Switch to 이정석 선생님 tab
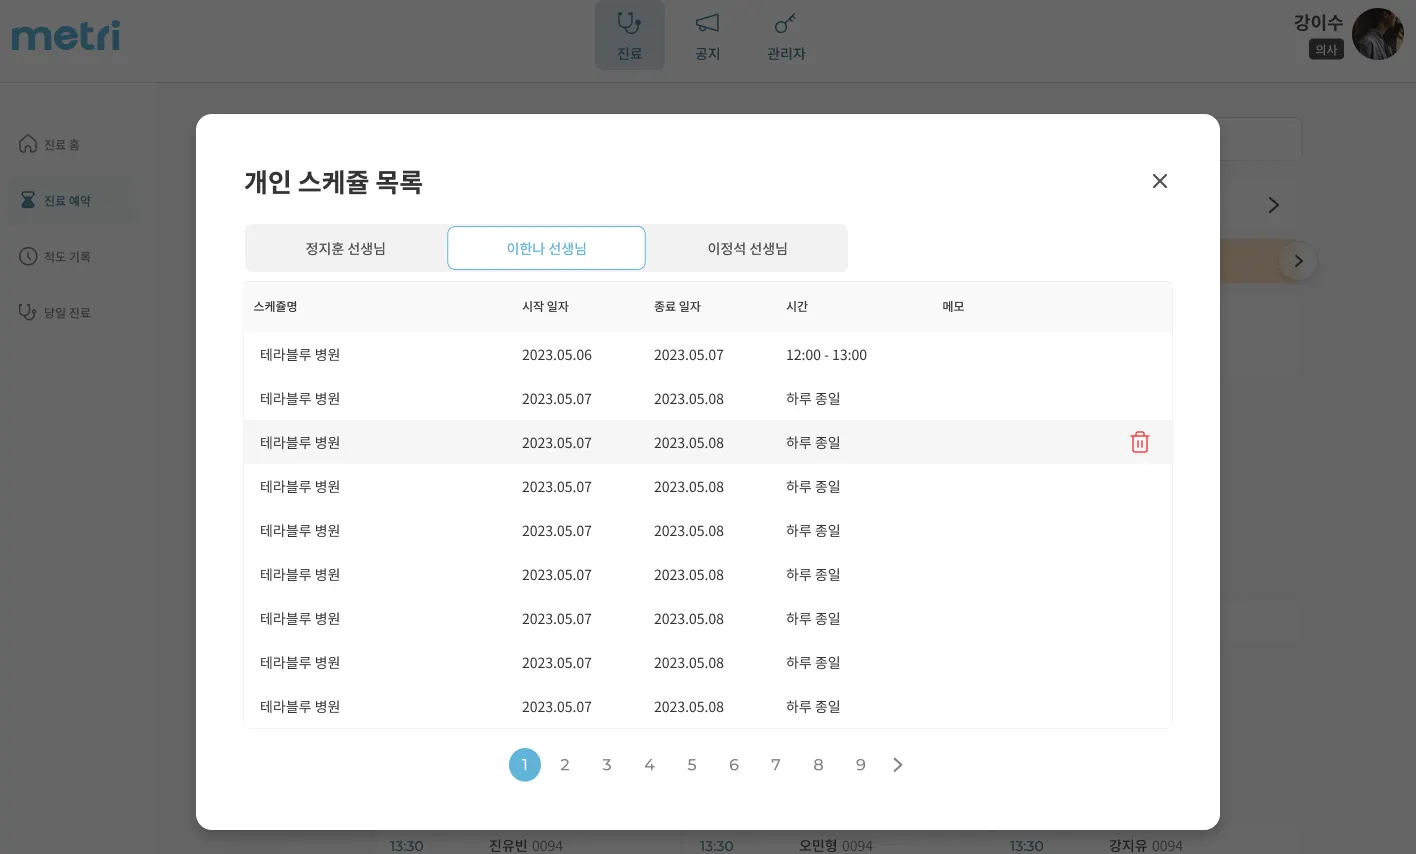Viewport: 1416px width, 854px height. point(747,248)
